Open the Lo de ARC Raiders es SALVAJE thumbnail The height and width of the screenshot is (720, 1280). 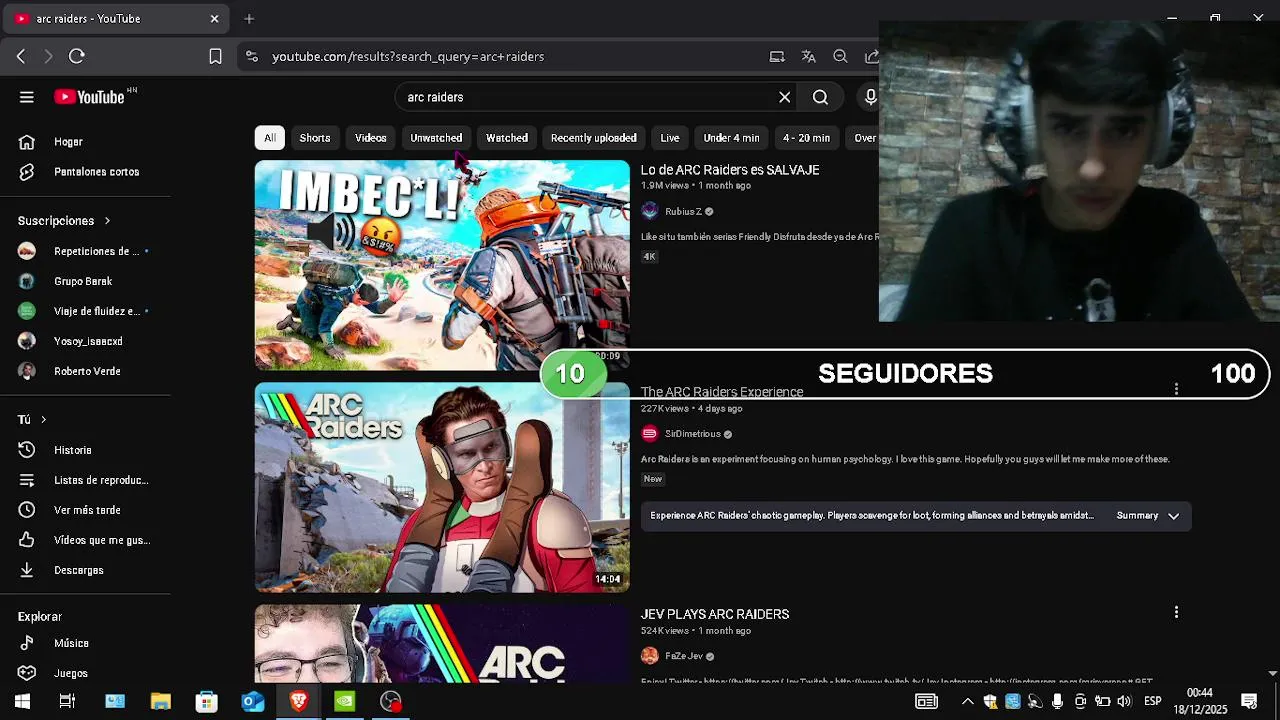pyautogui.click(x=442, y=265)
